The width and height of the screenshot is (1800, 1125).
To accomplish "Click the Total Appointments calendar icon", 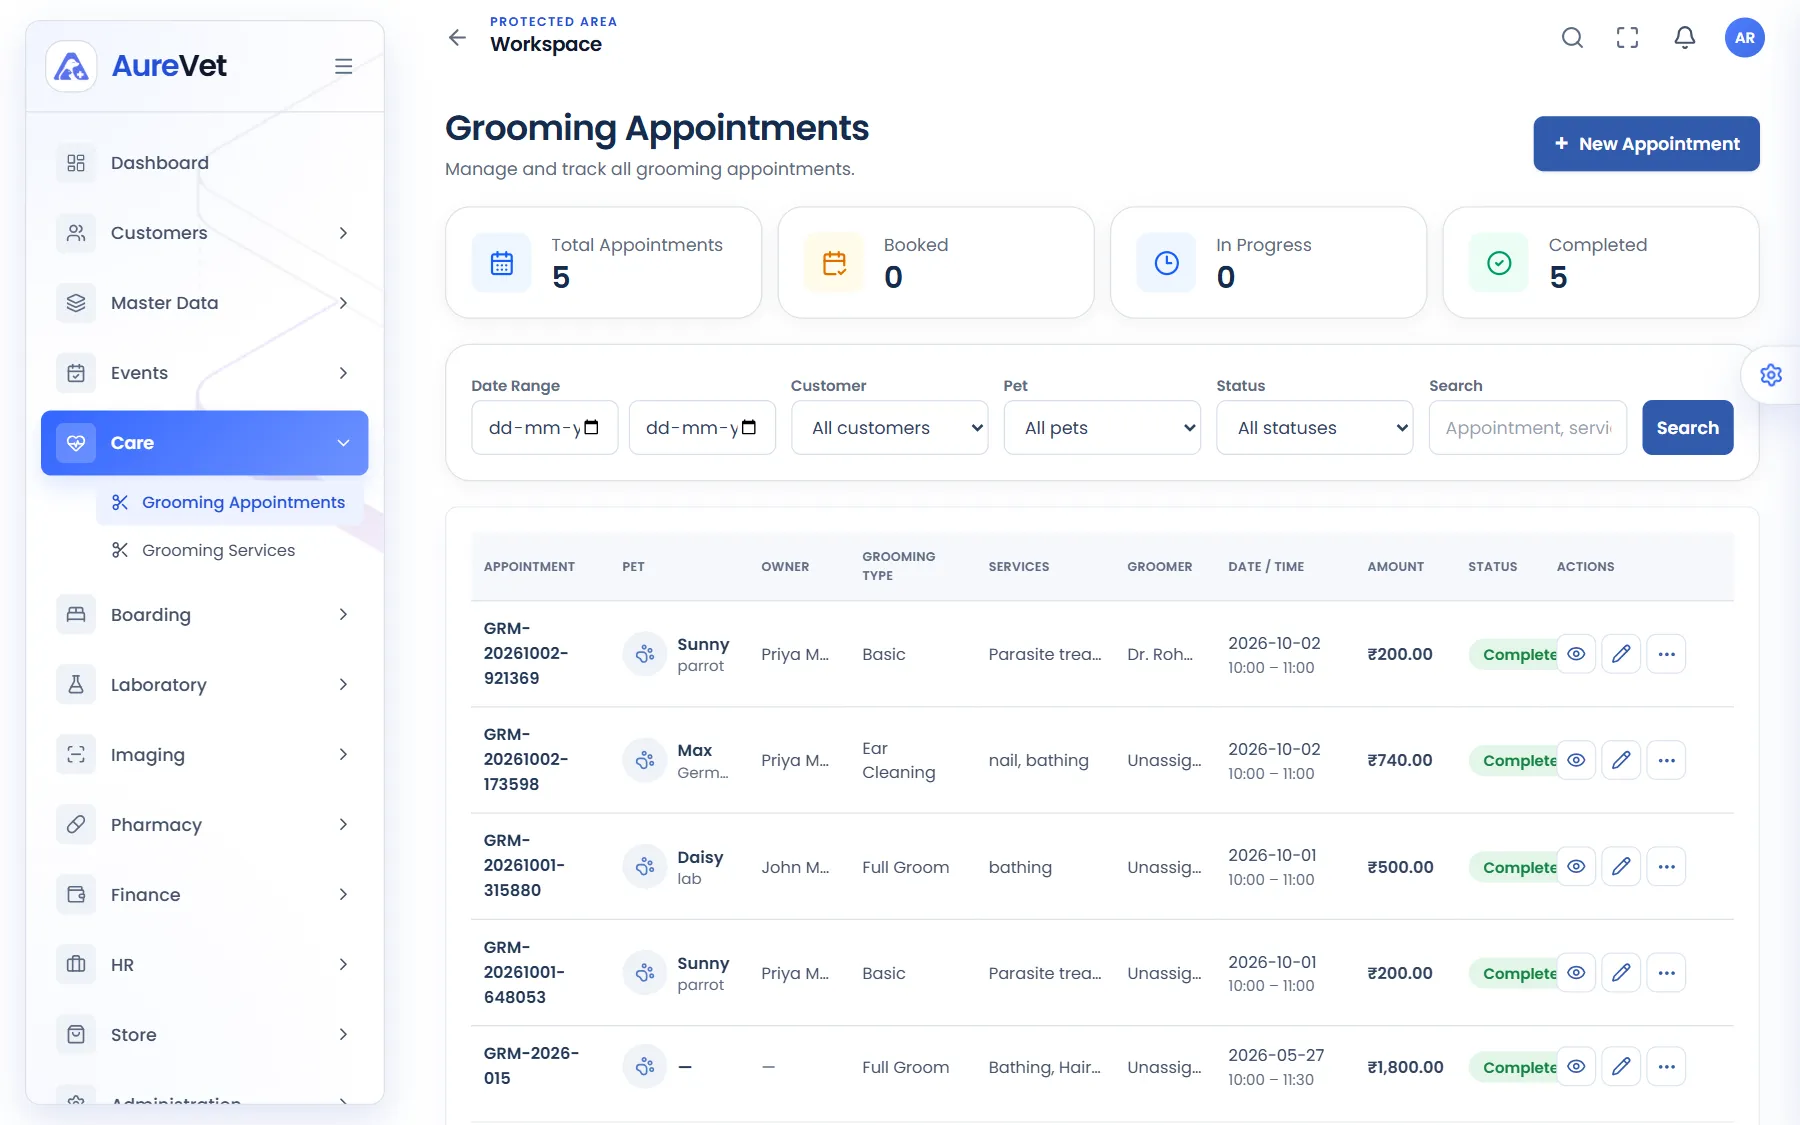I will [502, 263].
